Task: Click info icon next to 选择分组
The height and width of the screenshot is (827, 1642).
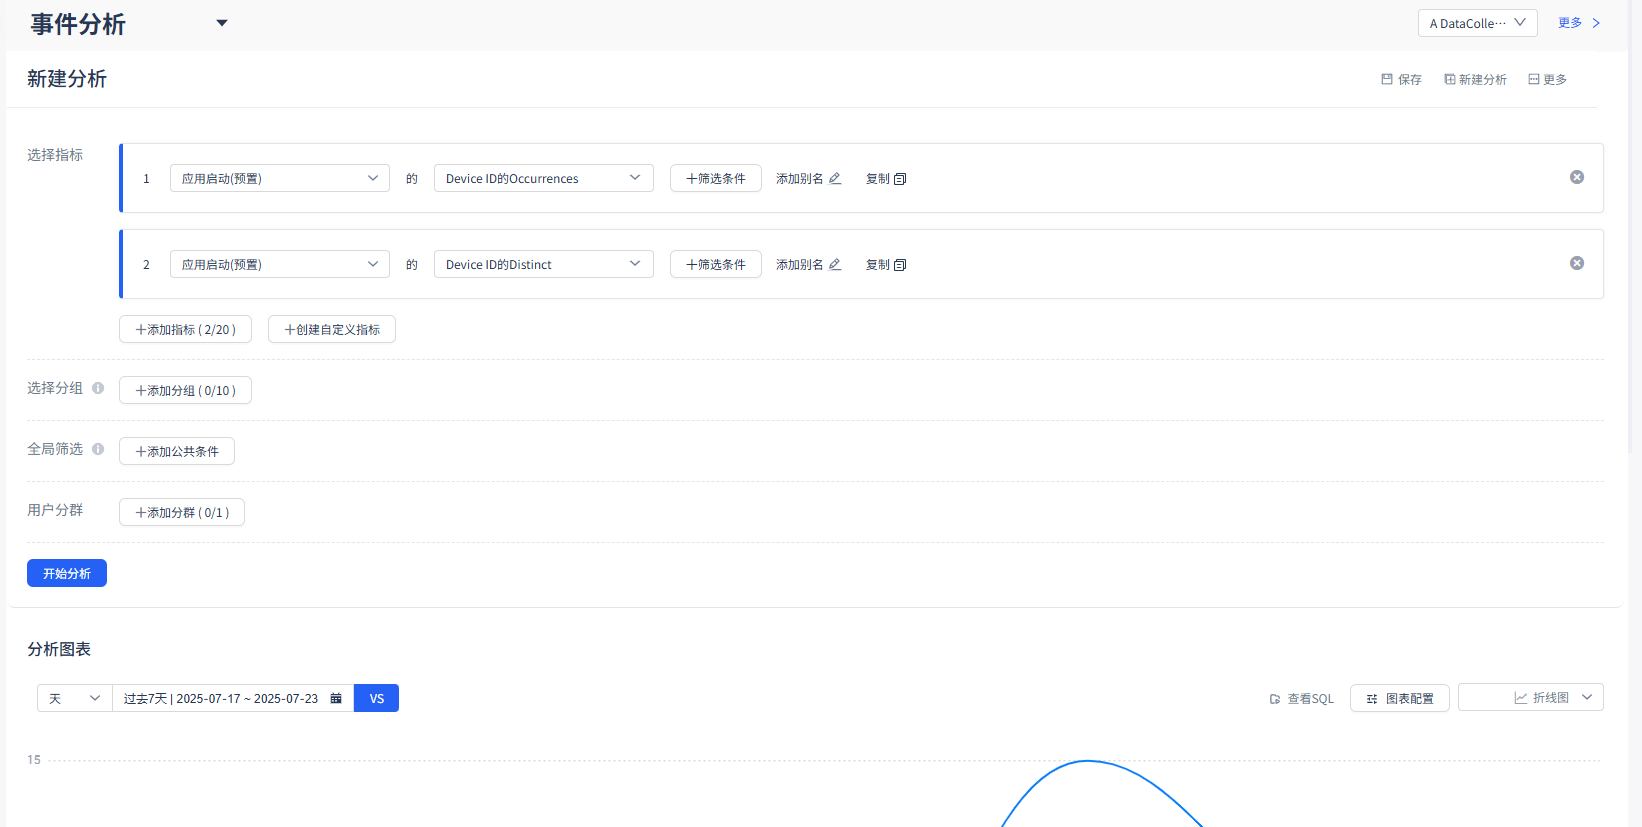Action: 98,388
